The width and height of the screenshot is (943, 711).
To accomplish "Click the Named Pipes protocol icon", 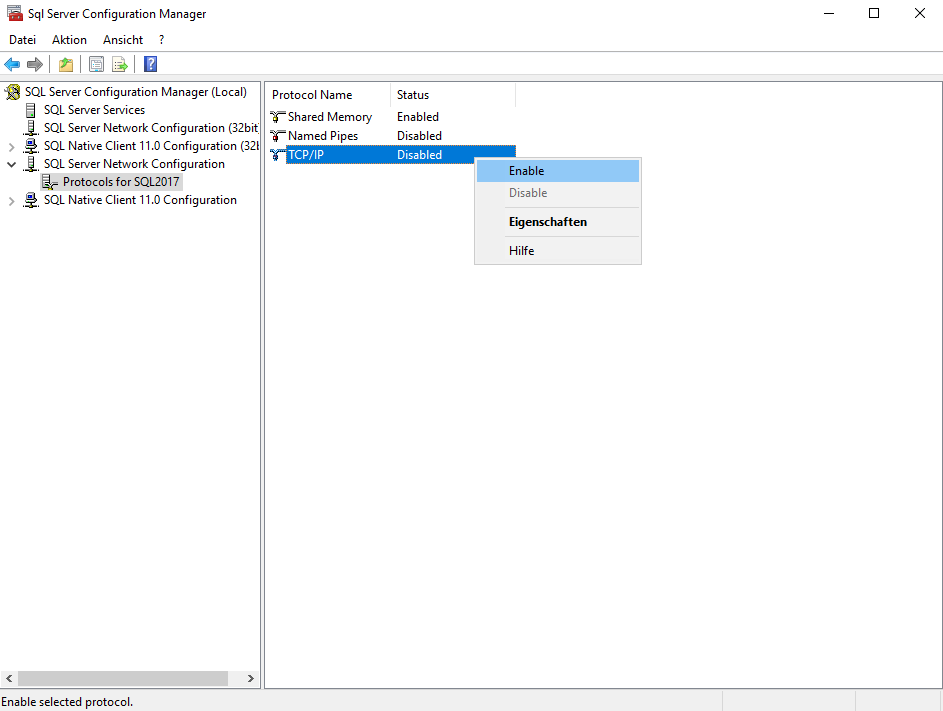I will [x=277, y=136].
